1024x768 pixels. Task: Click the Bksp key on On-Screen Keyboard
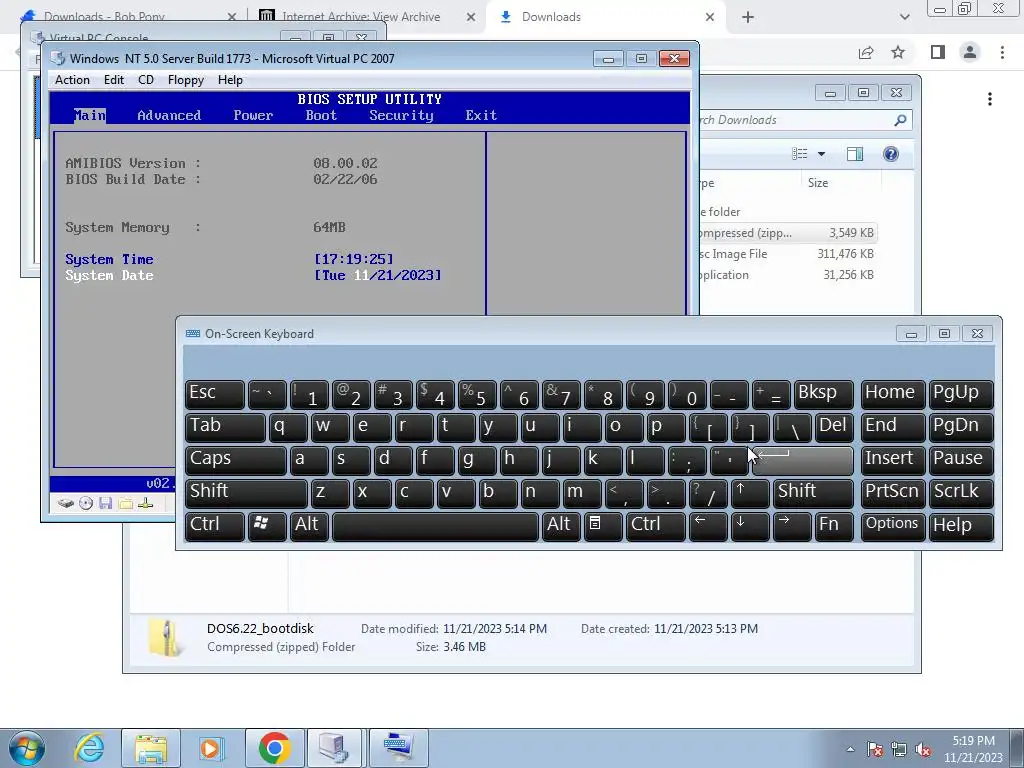click(824, 394)
